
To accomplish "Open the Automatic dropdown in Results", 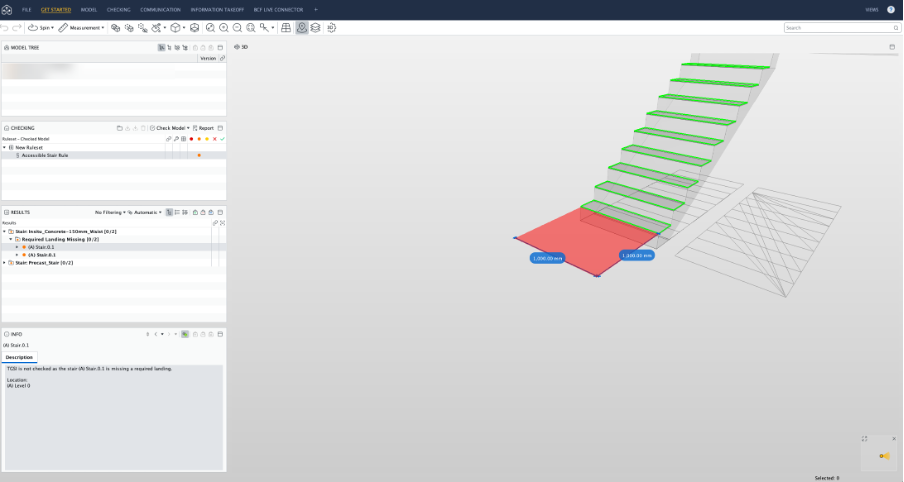I will pos(145,212).
